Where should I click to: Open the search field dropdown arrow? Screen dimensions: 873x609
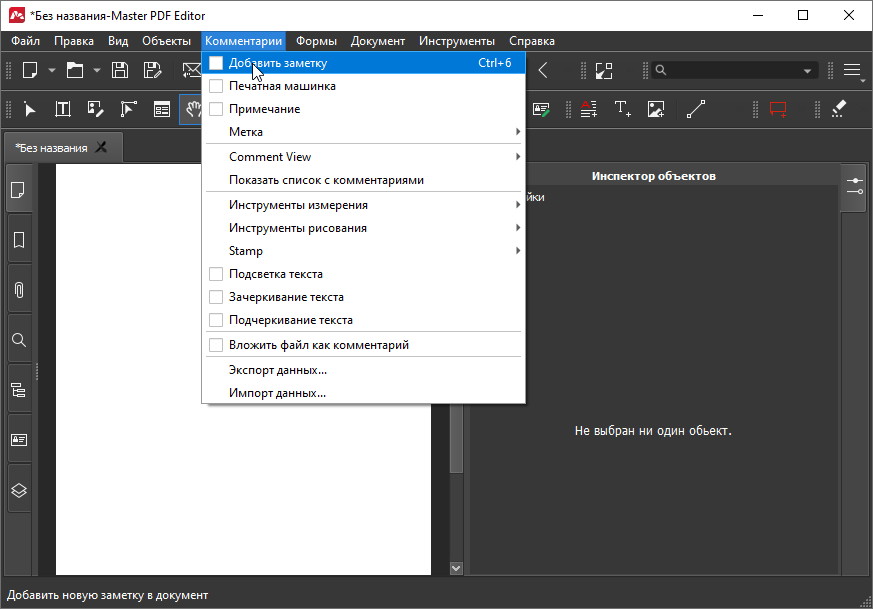coord(807,71)
